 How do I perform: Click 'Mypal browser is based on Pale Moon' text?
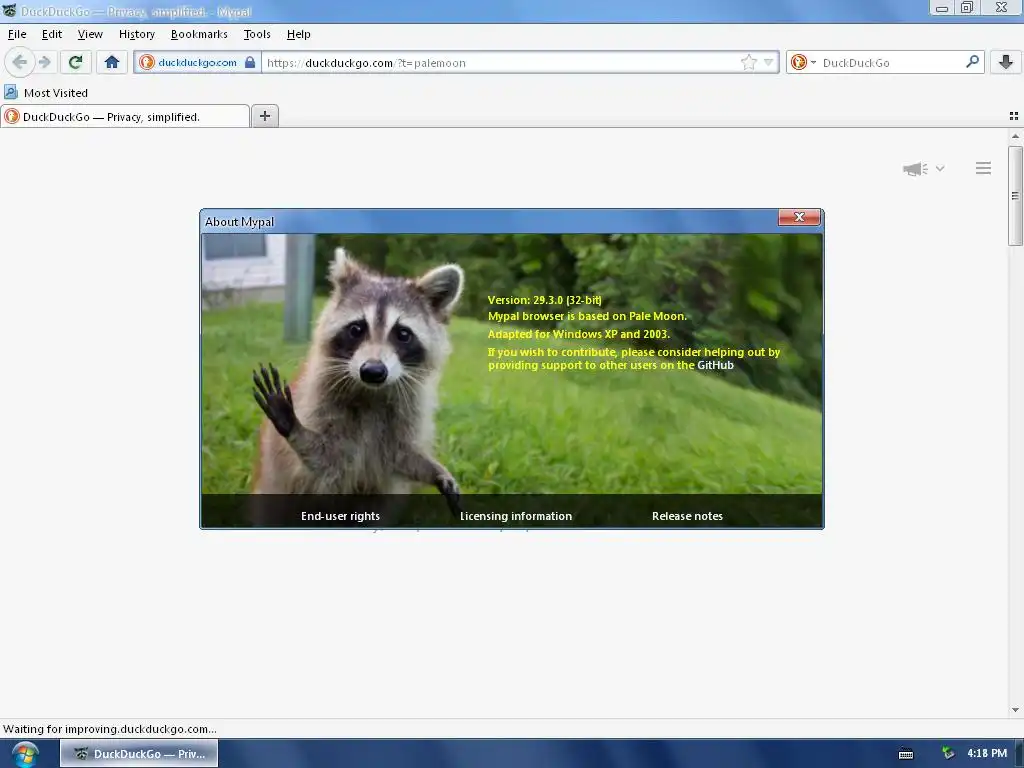pos(587,316)
